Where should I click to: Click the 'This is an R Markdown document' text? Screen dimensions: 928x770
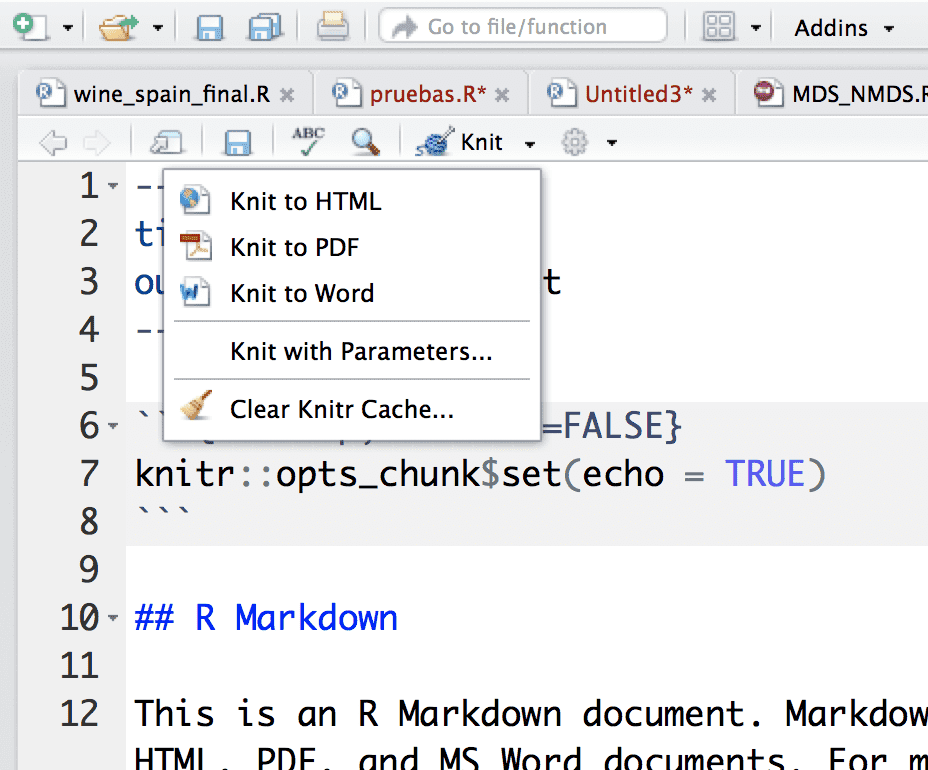tap(448, 714)
